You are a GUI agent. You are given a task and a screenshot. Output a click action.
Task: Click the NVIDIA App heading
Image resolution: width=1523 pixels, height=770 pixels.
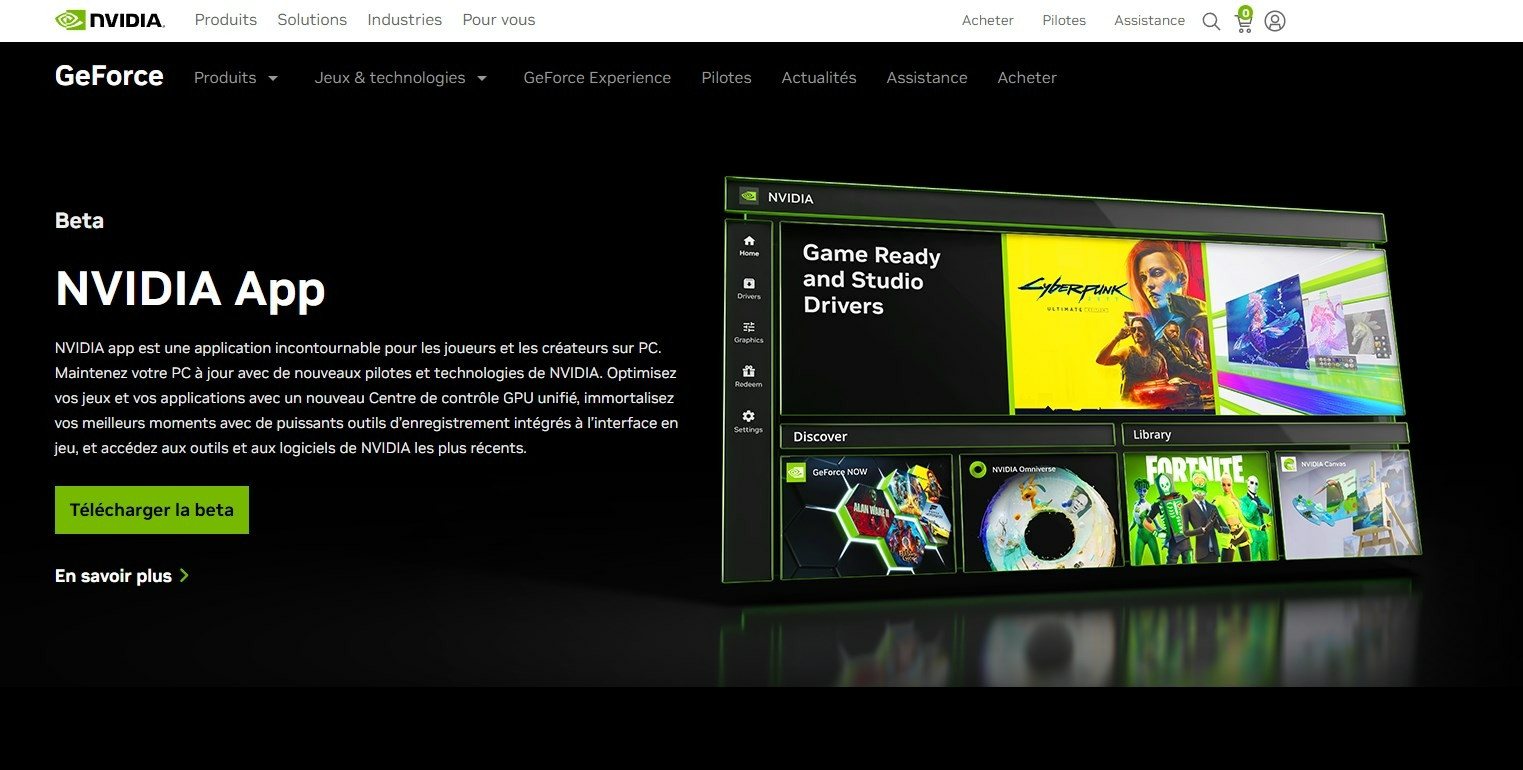click(190, 288)
